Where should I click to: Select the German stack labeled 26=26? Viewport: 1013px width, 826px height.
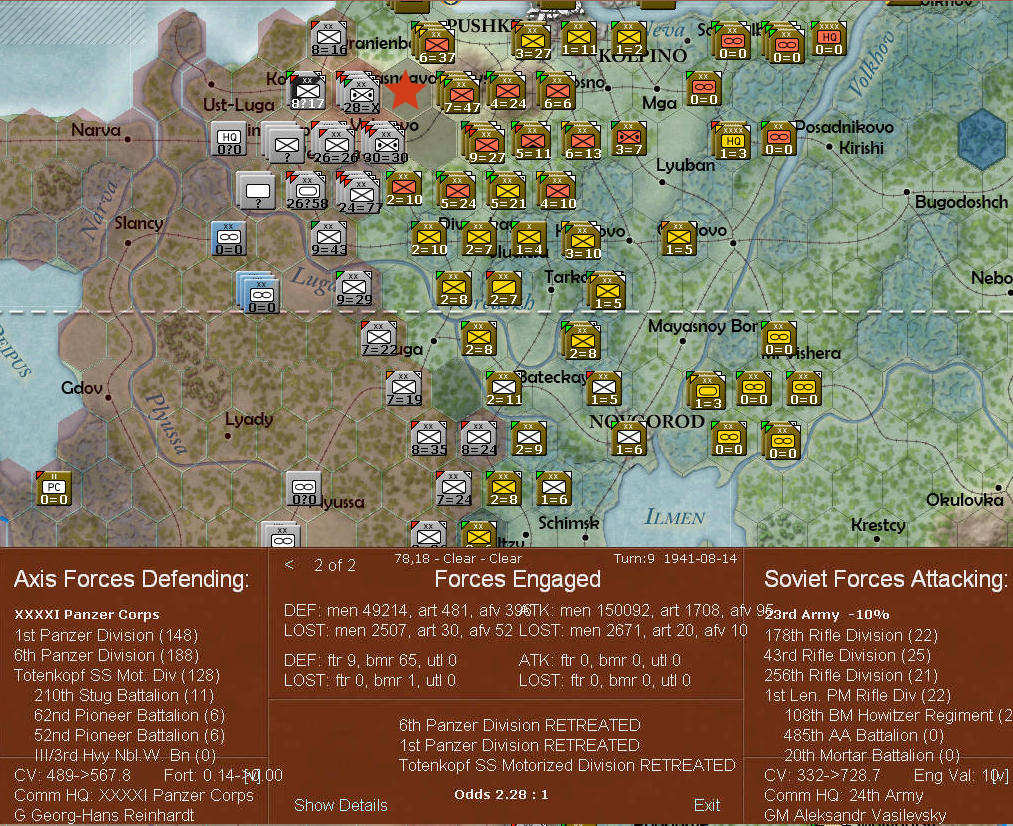[335, 143]
